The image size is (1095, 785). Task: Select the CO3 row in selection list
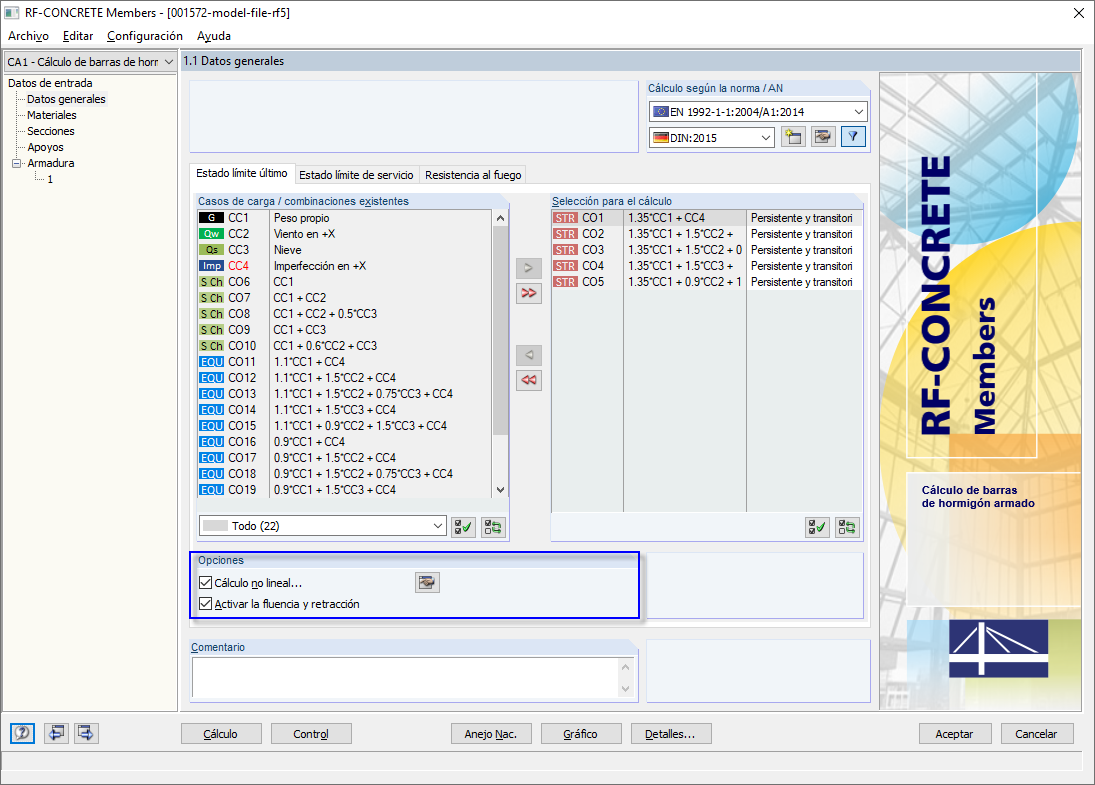pyautogui.click(x=705, y=250)
